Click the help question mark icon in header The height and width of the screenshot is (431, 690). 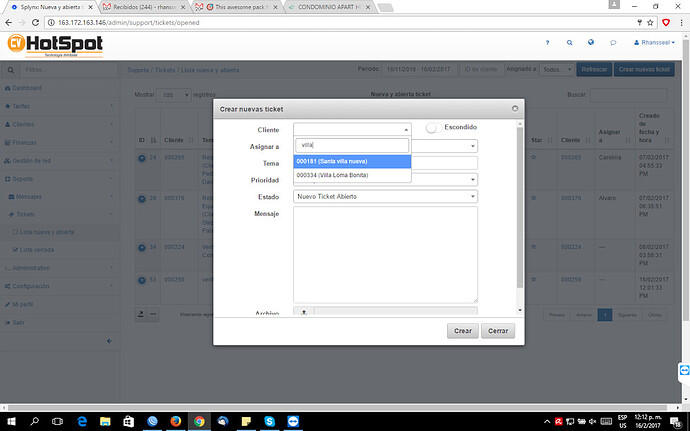[547, 43]
